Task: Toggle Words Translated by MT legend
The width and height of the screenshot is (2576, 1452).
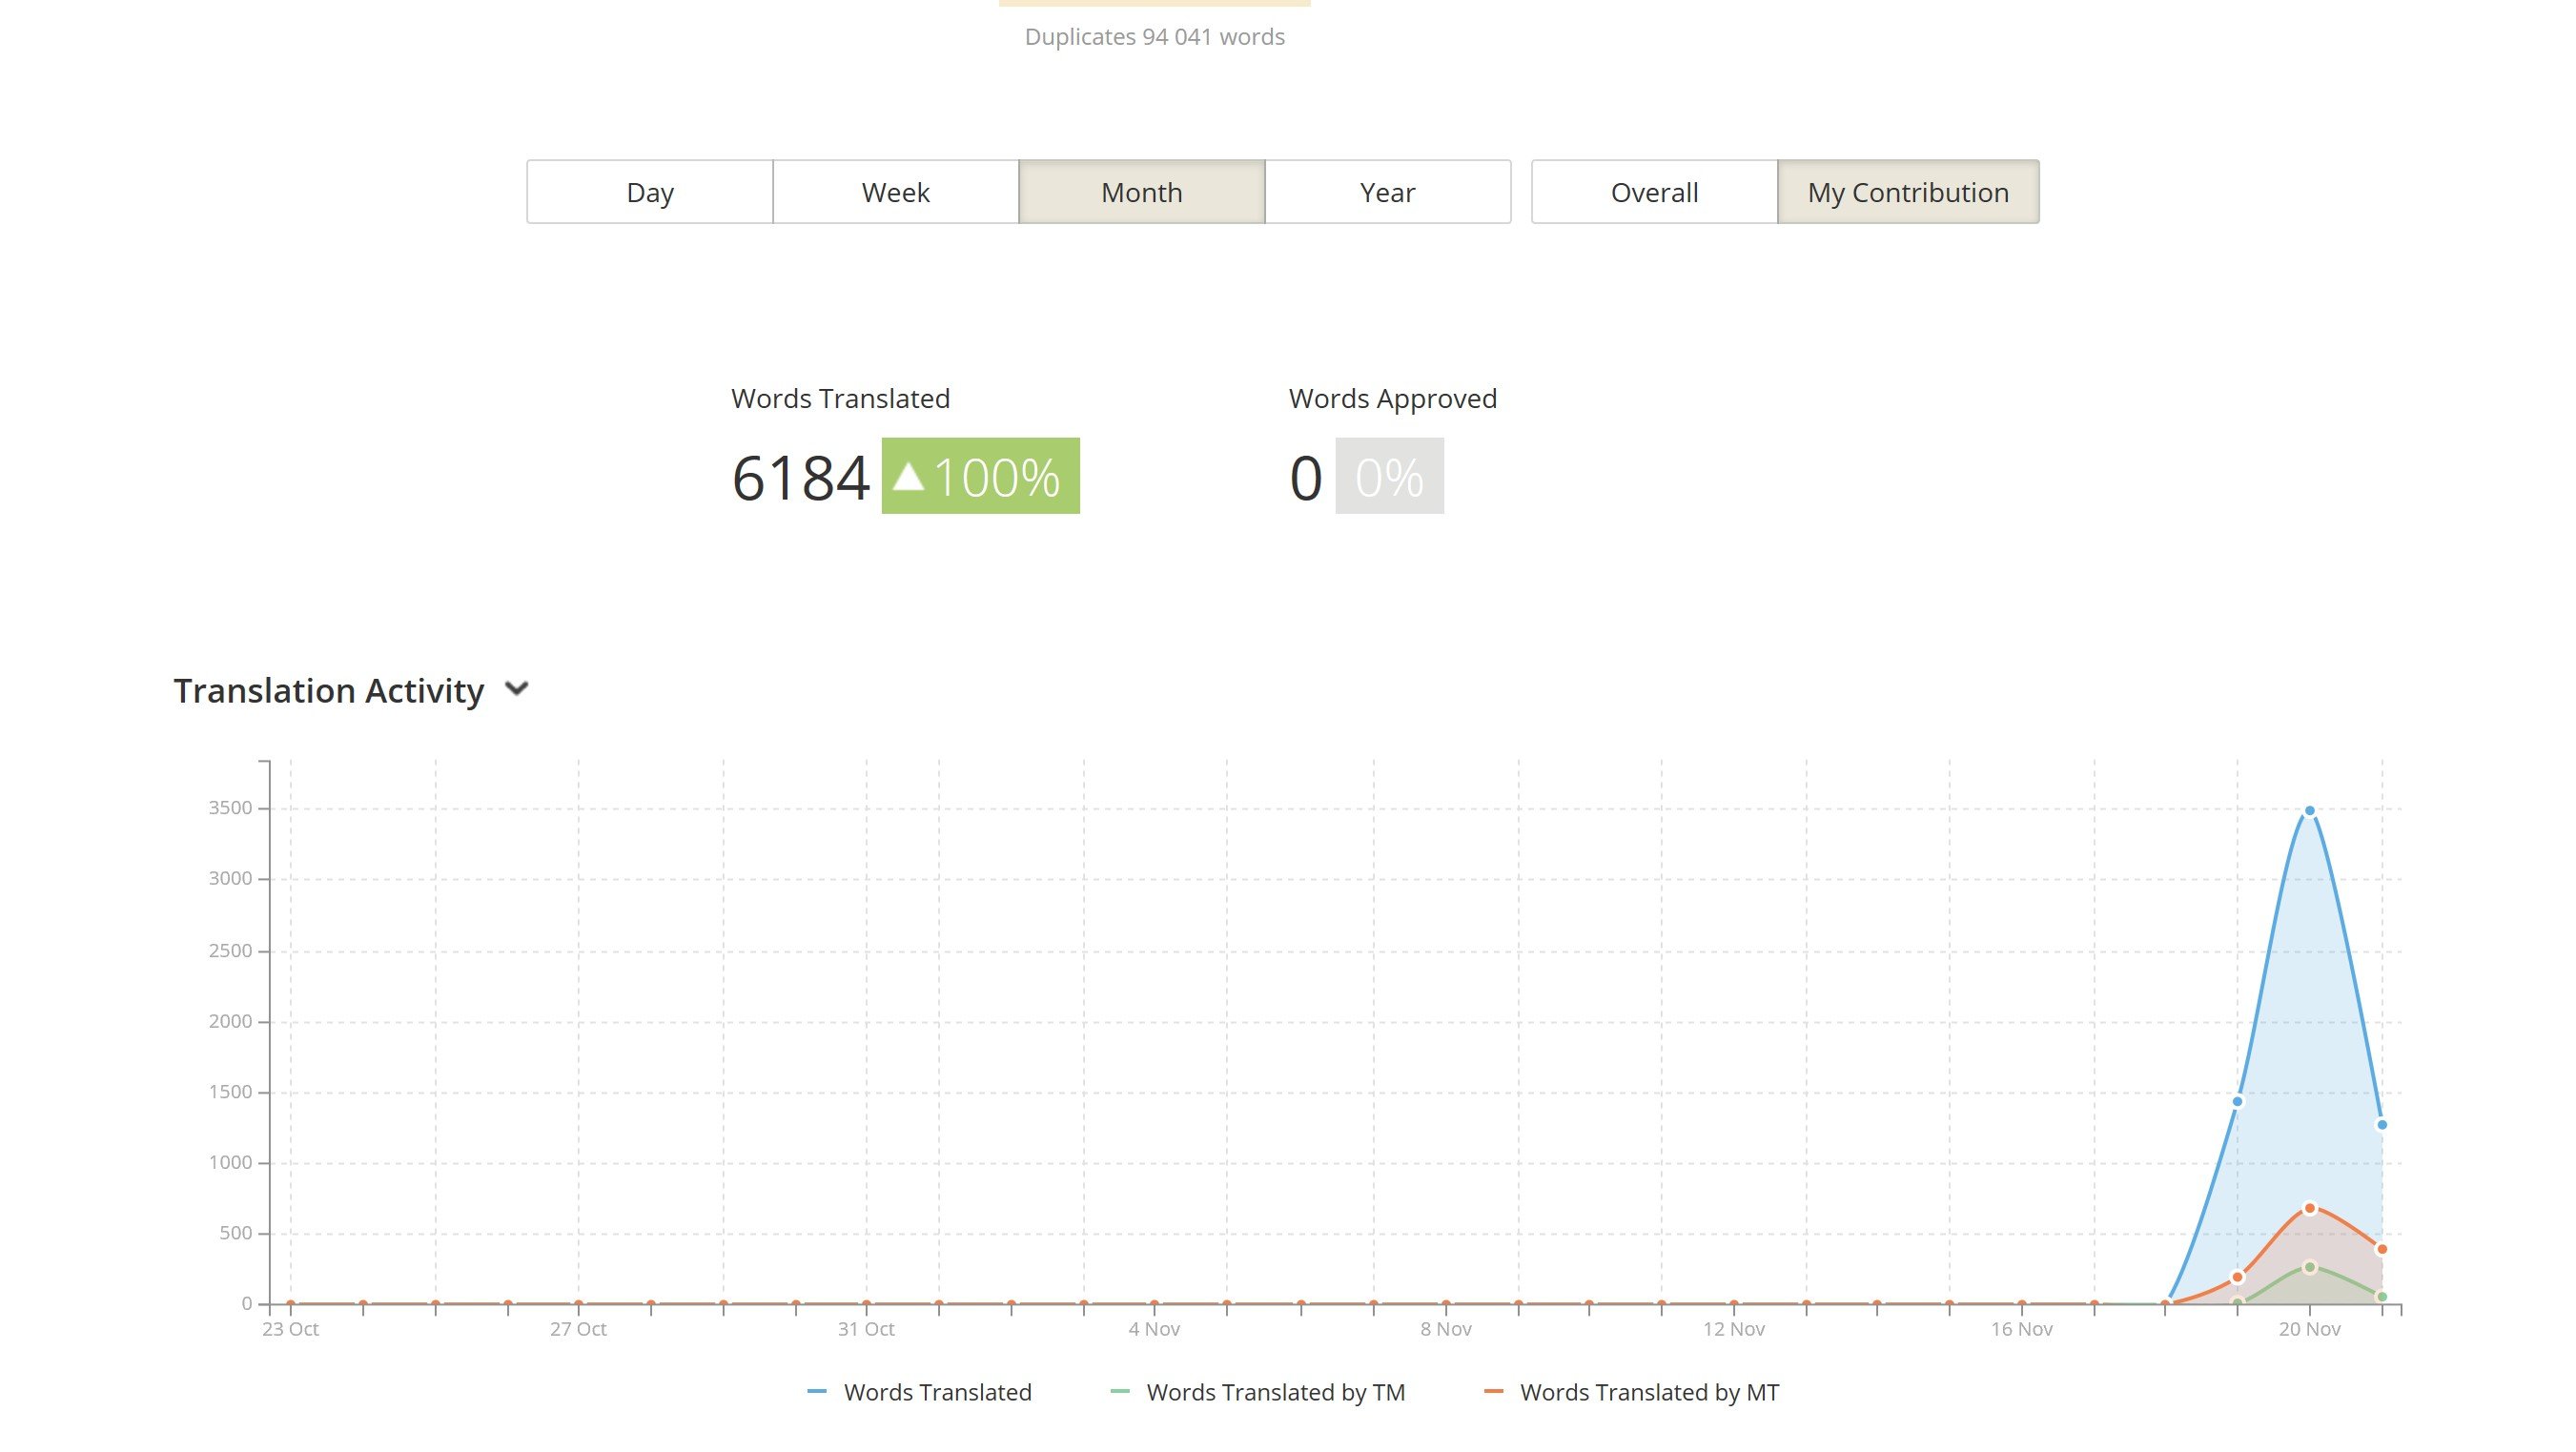Action: [1649, 1392]
